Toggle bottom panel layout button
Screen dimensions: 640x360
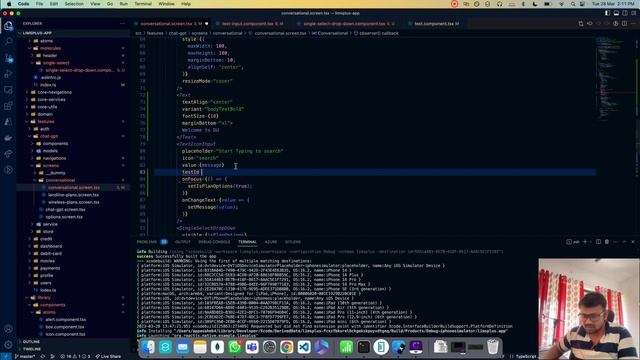[x=616, y=13]
